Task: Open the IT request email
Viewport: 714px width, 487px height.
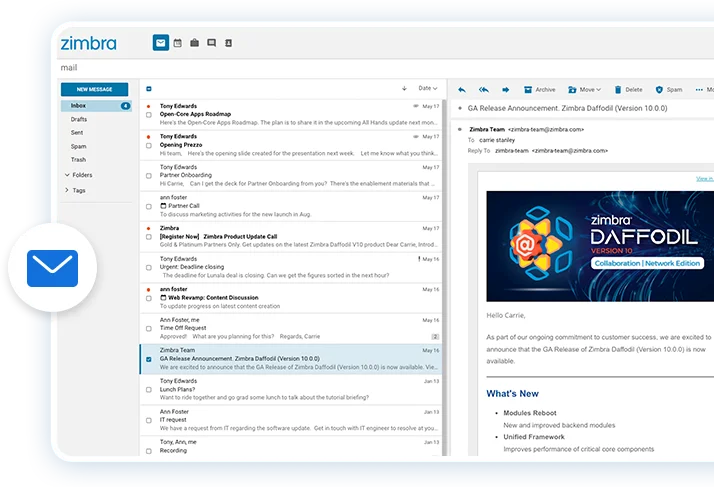Action: click(291, 420)
